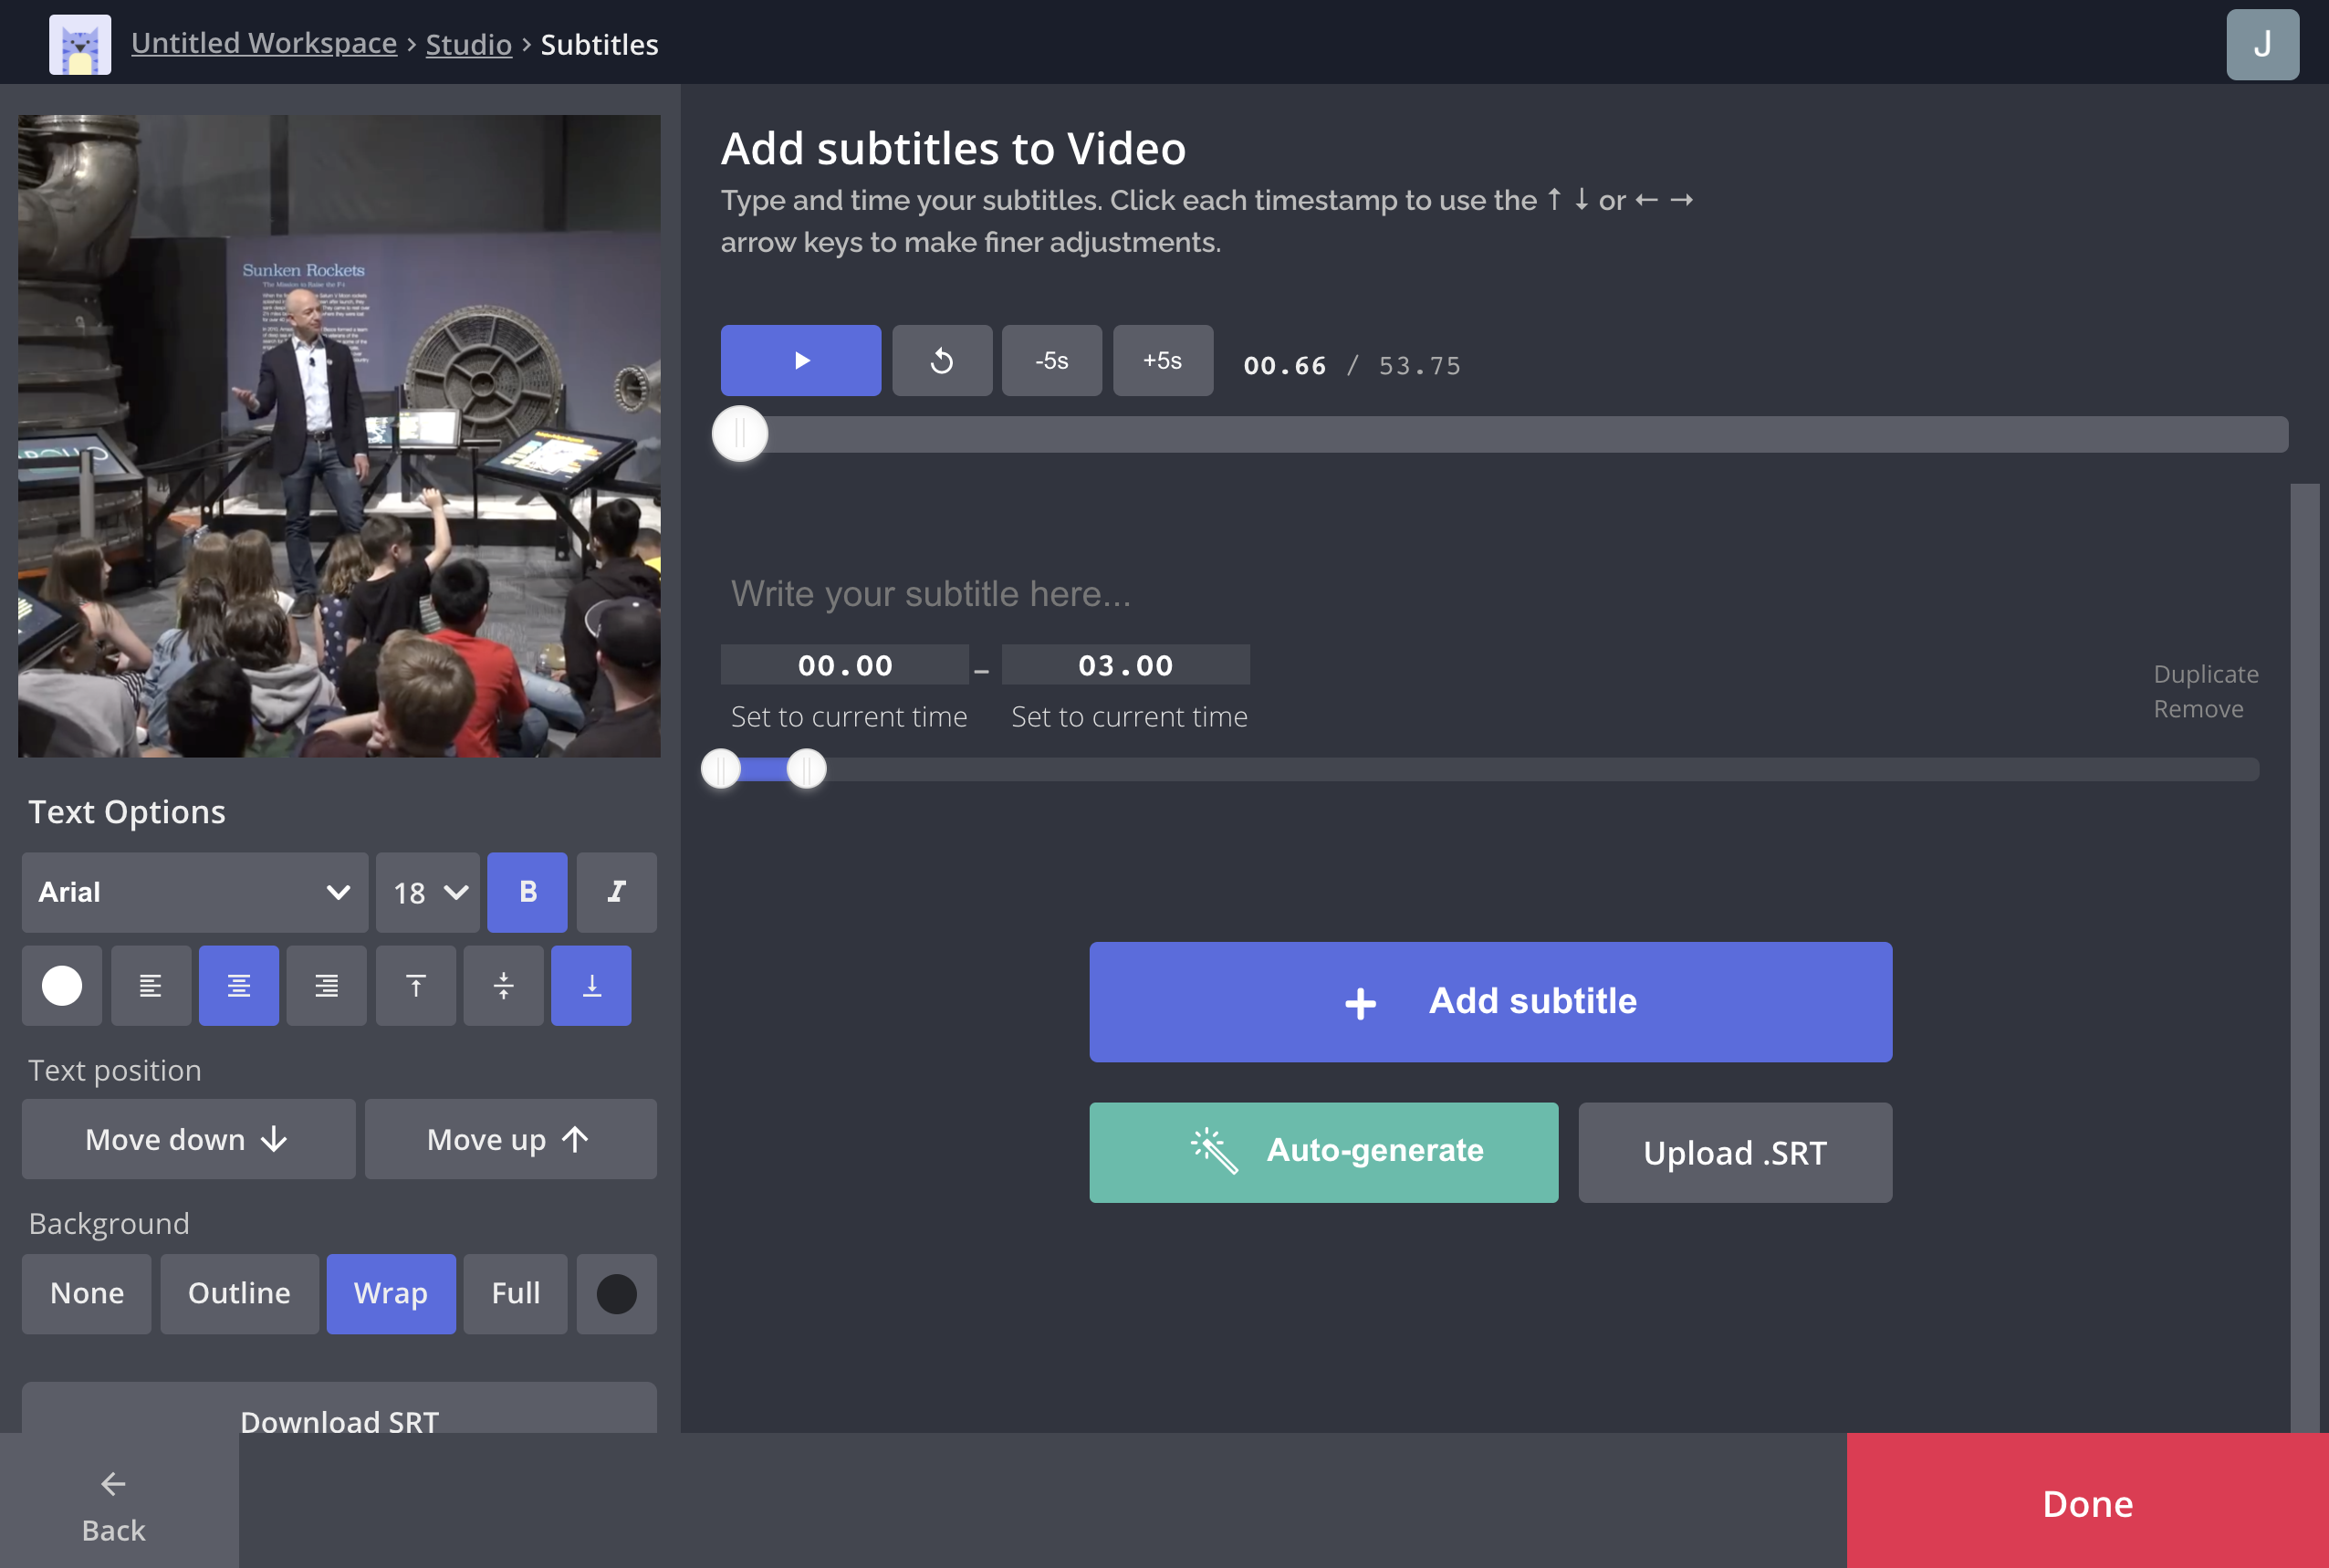Click Upload .SRT button

click(x=1734, y=1151)
